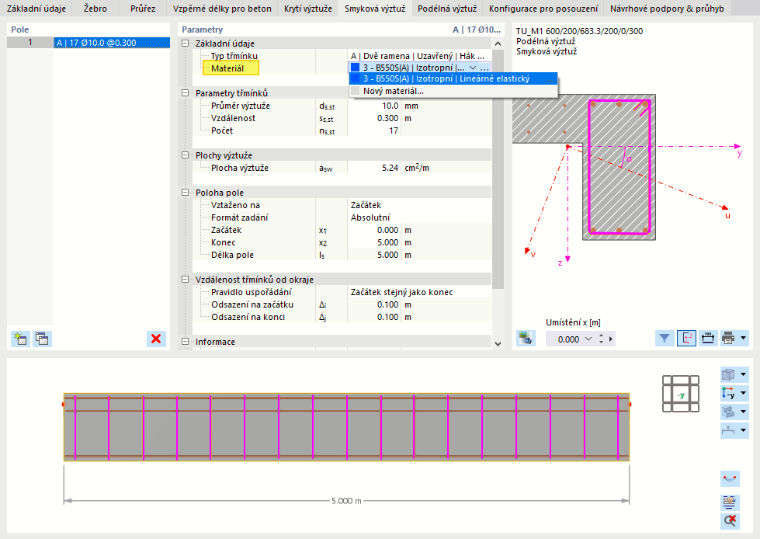Switch to the Podélná výztuž tab
The width and height of the screenshot is (760, 539).
coord(447,9)
